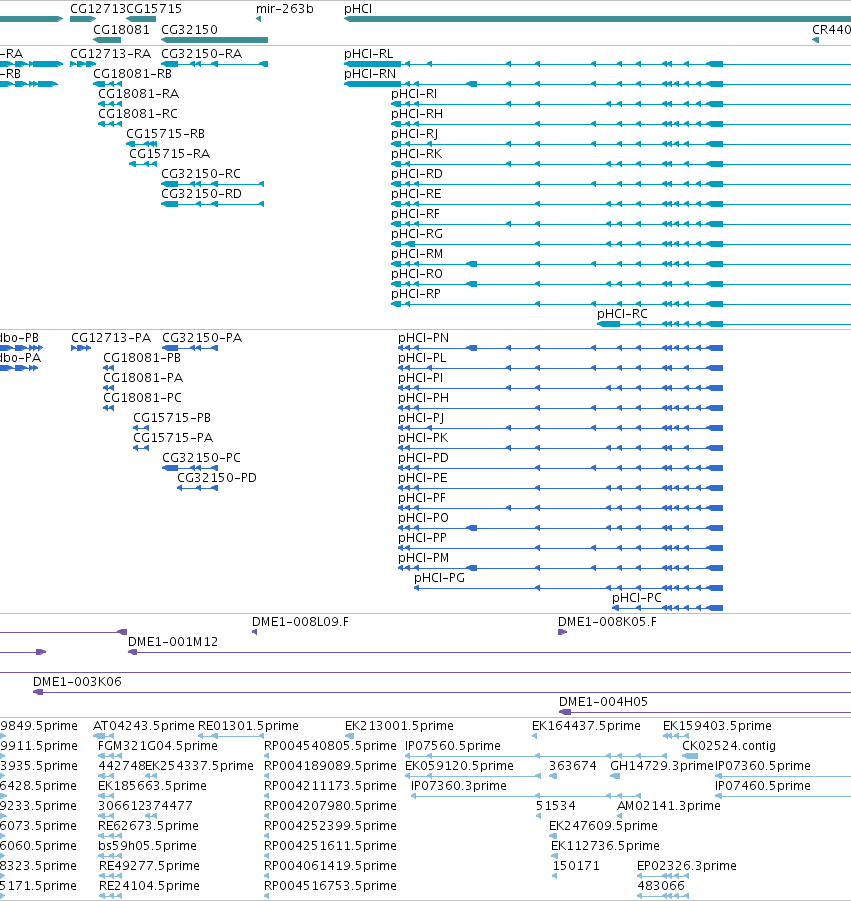Click the CG12713 gene label

(97, 9)
